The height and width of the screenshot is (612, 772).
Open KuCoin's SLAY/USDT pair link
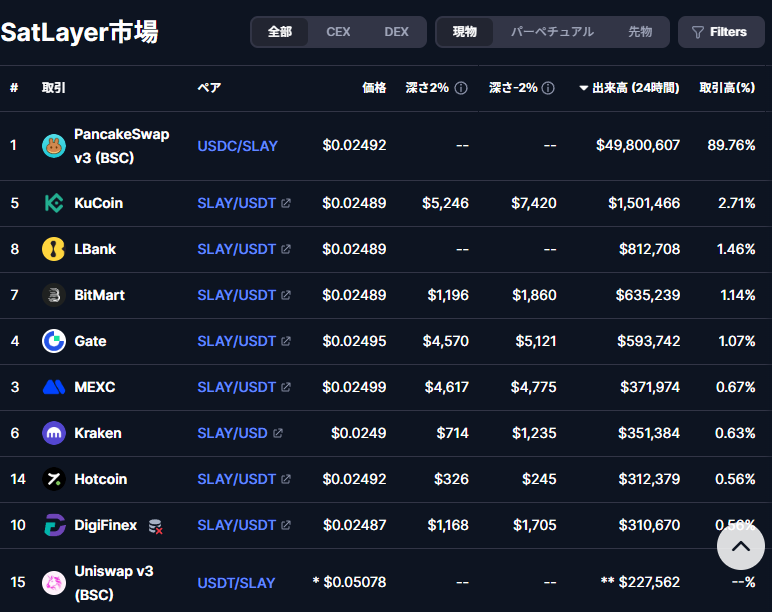point(236,203)
